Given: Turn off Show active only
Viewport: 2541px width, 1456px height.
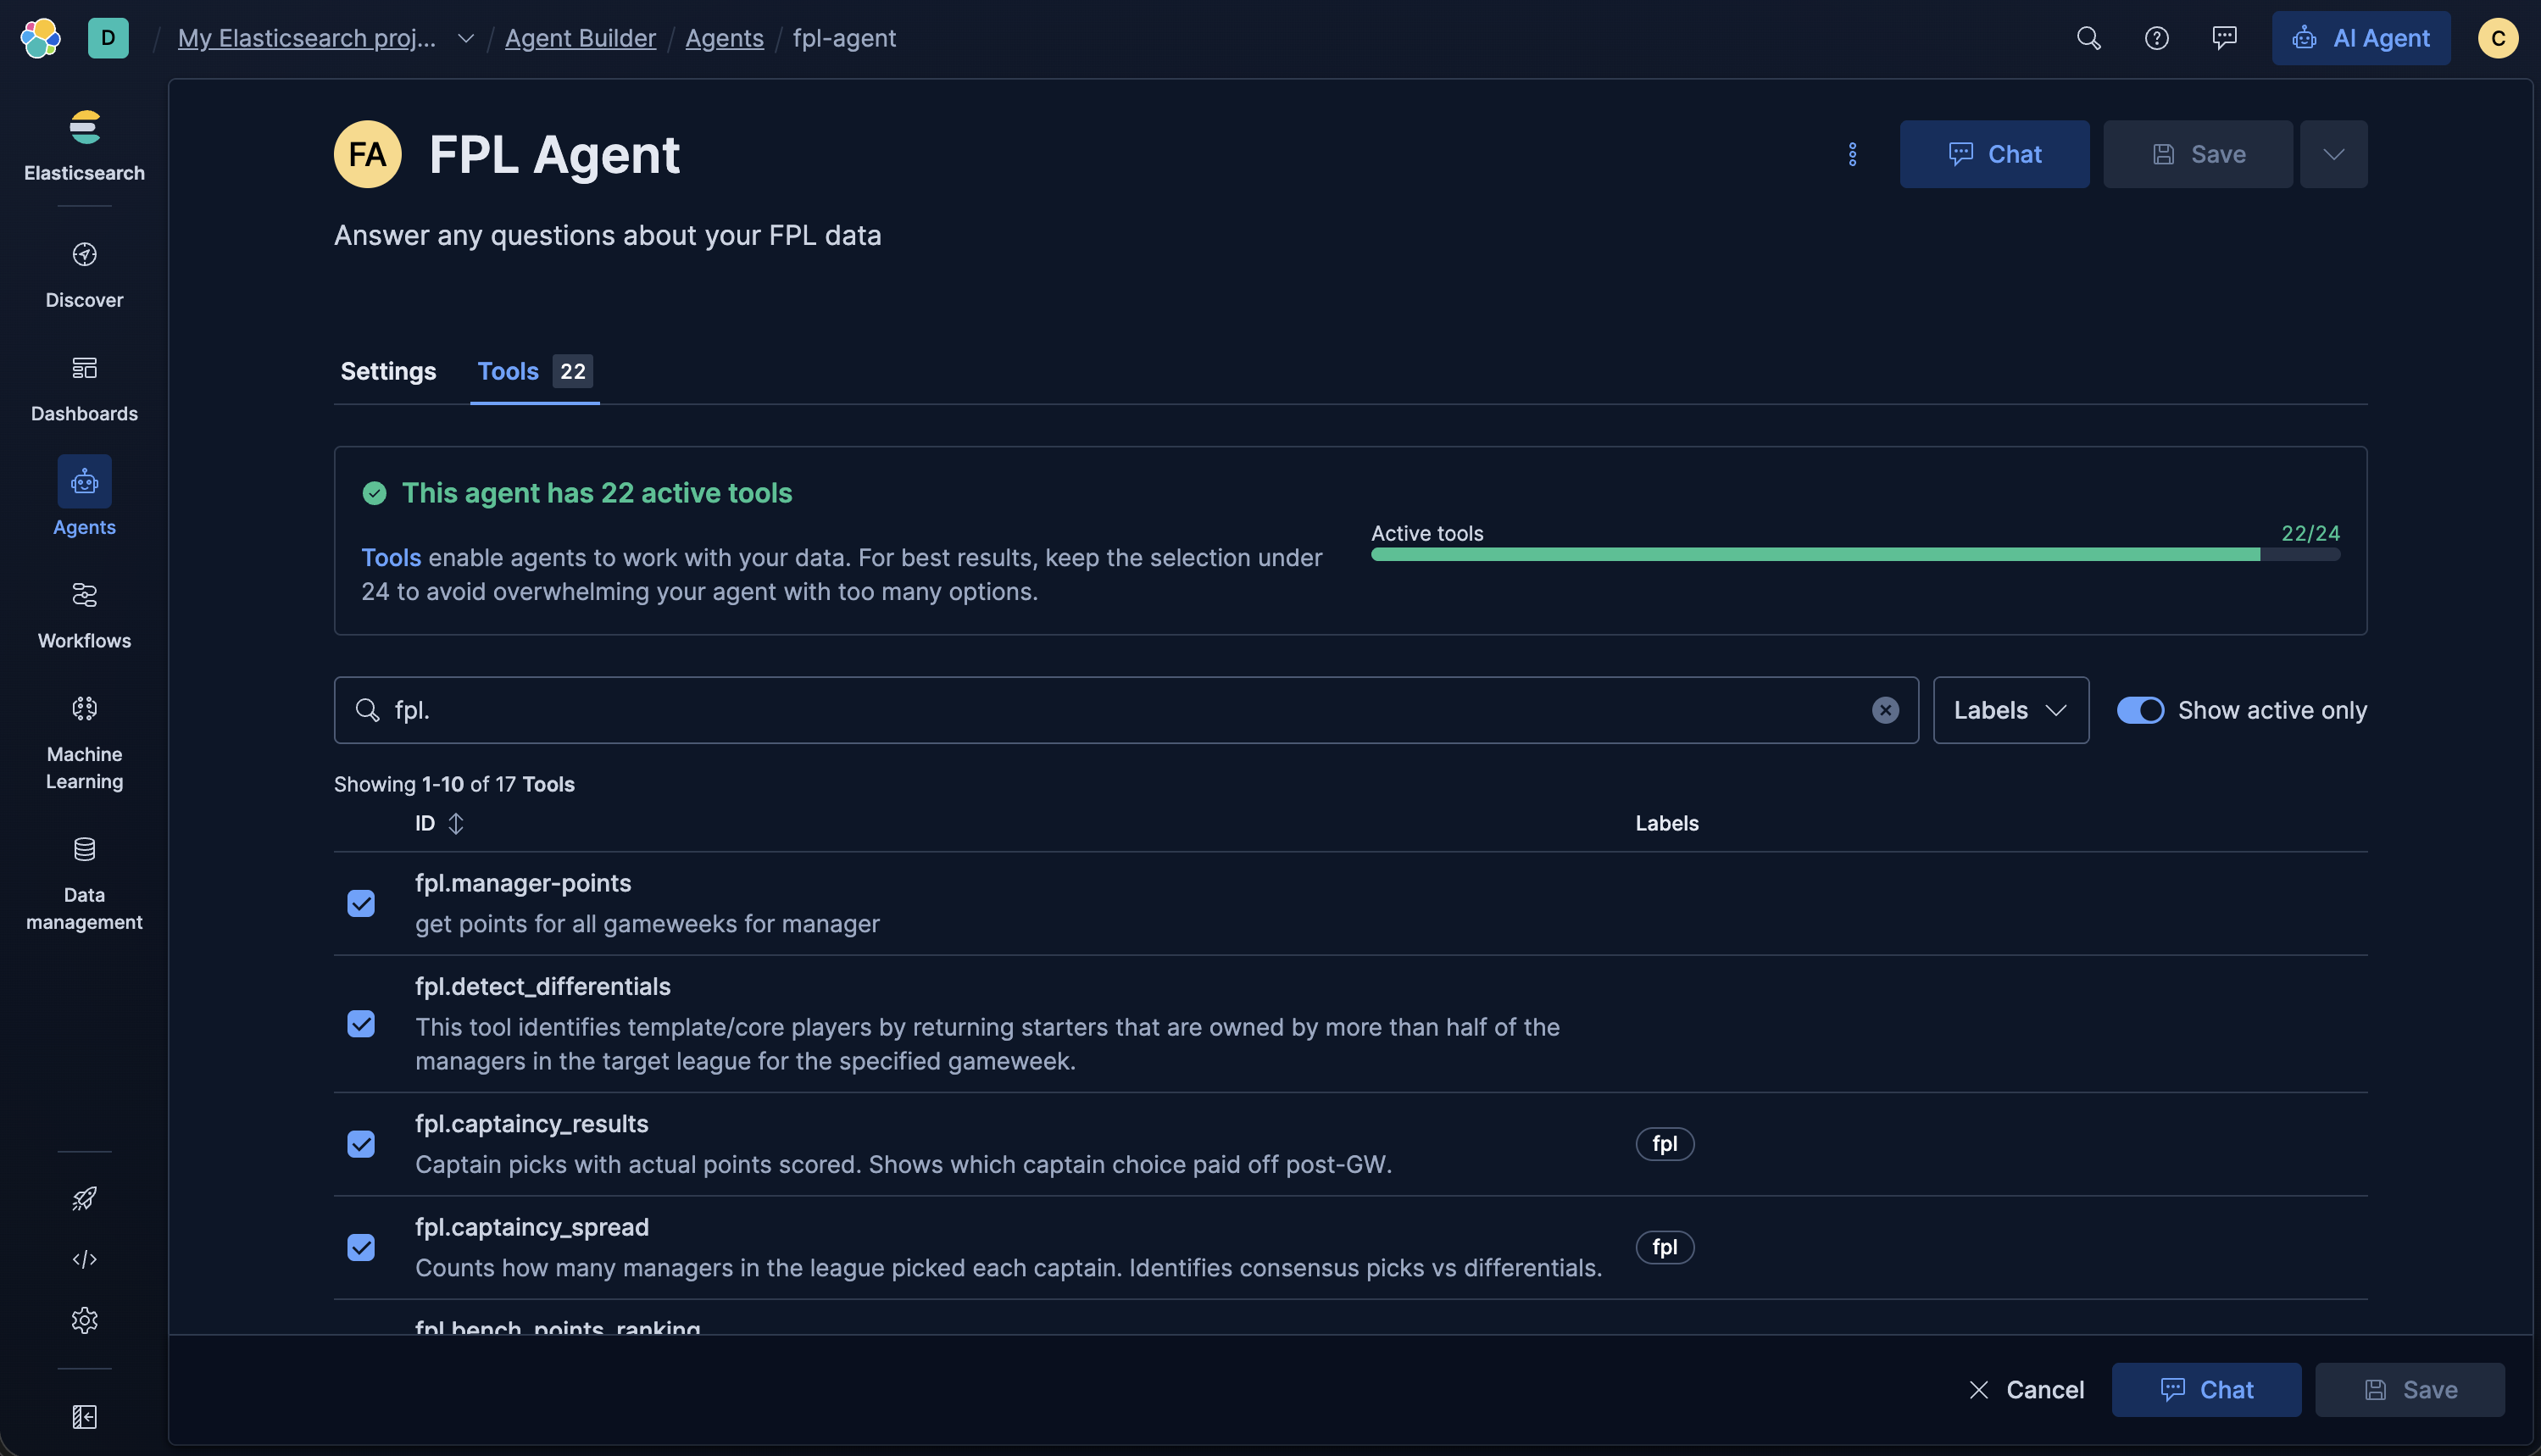Looking at the screenshot, I should 2140,710.
